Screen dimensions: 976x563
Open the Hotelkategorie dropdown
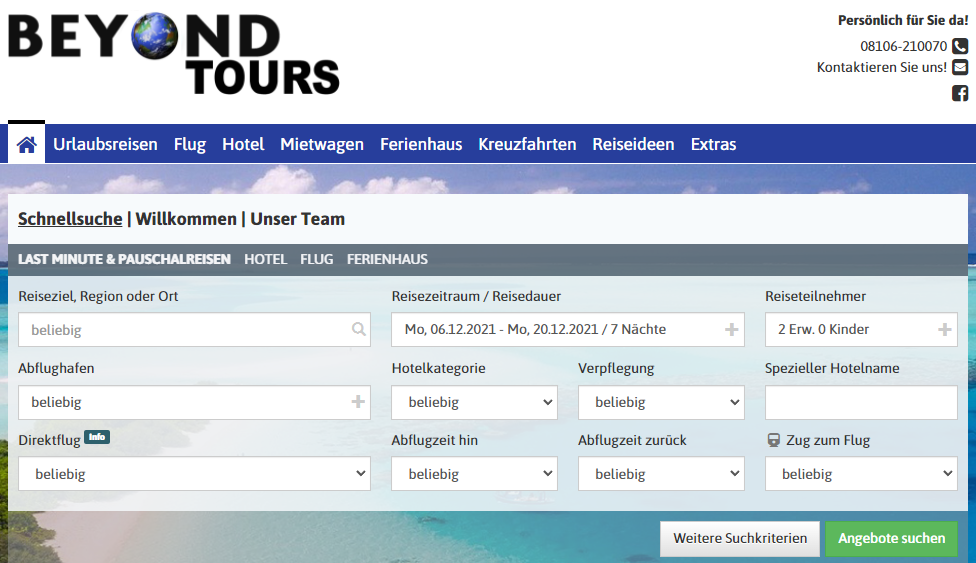[474, 402]
